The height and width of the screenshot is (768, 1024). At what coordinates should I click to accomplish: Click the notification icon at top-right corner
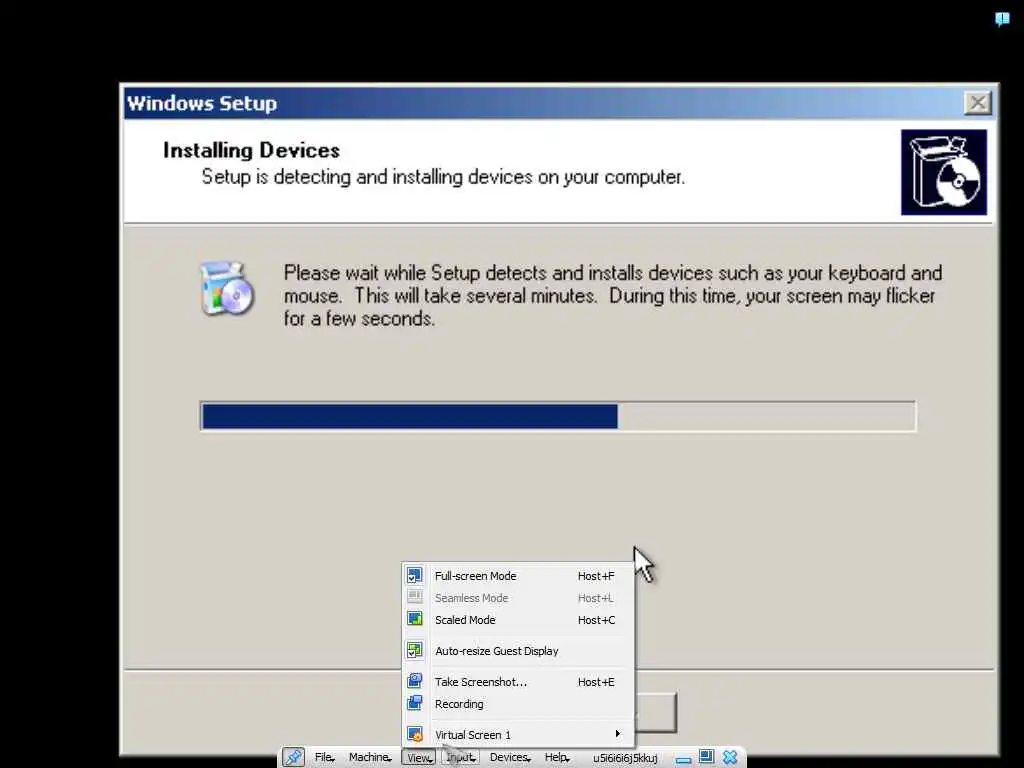tap(1002, 19)
